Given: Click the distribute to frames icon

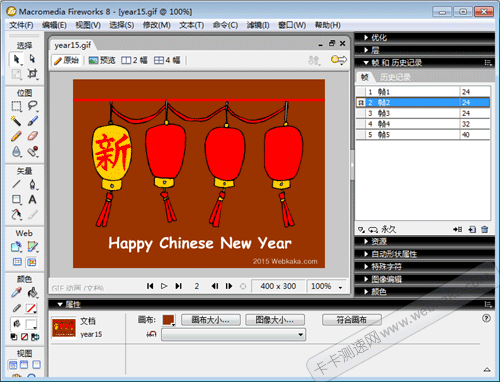Looking at the screenshot, I should point(458,229).
